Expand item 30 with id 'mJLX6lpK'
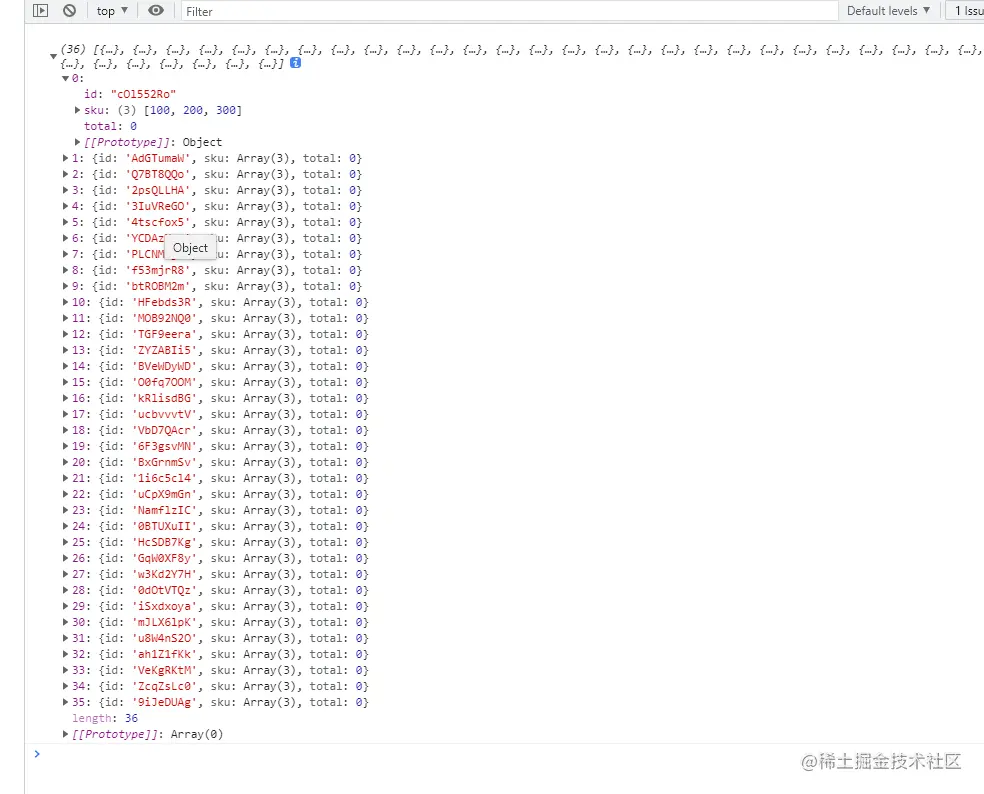 click(x=65, y=622)
